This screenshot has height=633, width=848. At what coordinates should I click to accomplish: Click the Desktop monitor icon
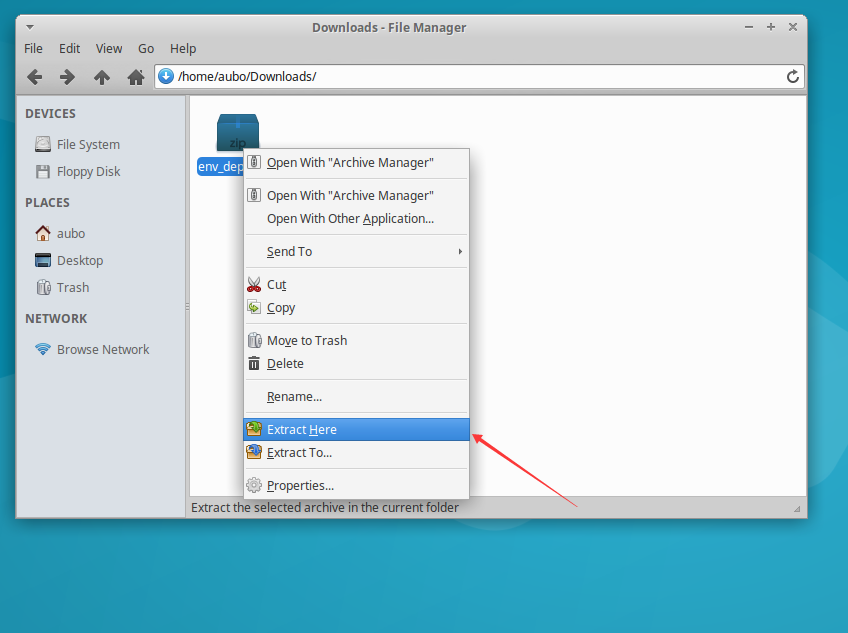43,260
